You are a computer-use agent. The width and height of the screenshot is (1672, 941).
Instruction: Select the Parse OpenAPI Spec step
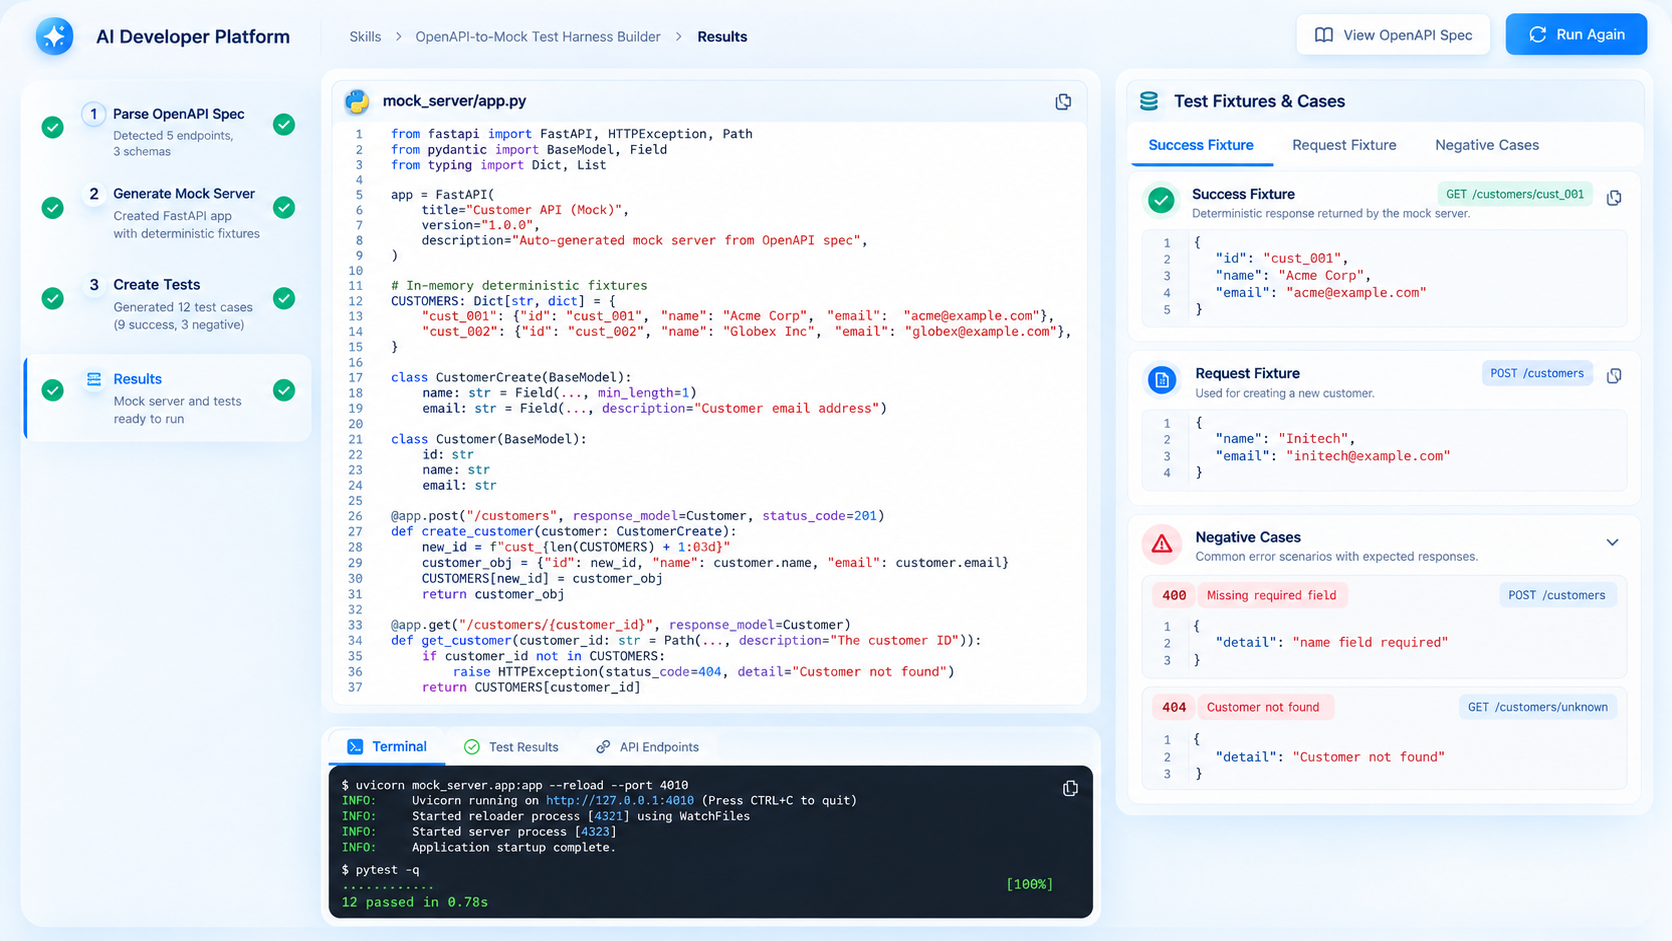tap(168, 131)
